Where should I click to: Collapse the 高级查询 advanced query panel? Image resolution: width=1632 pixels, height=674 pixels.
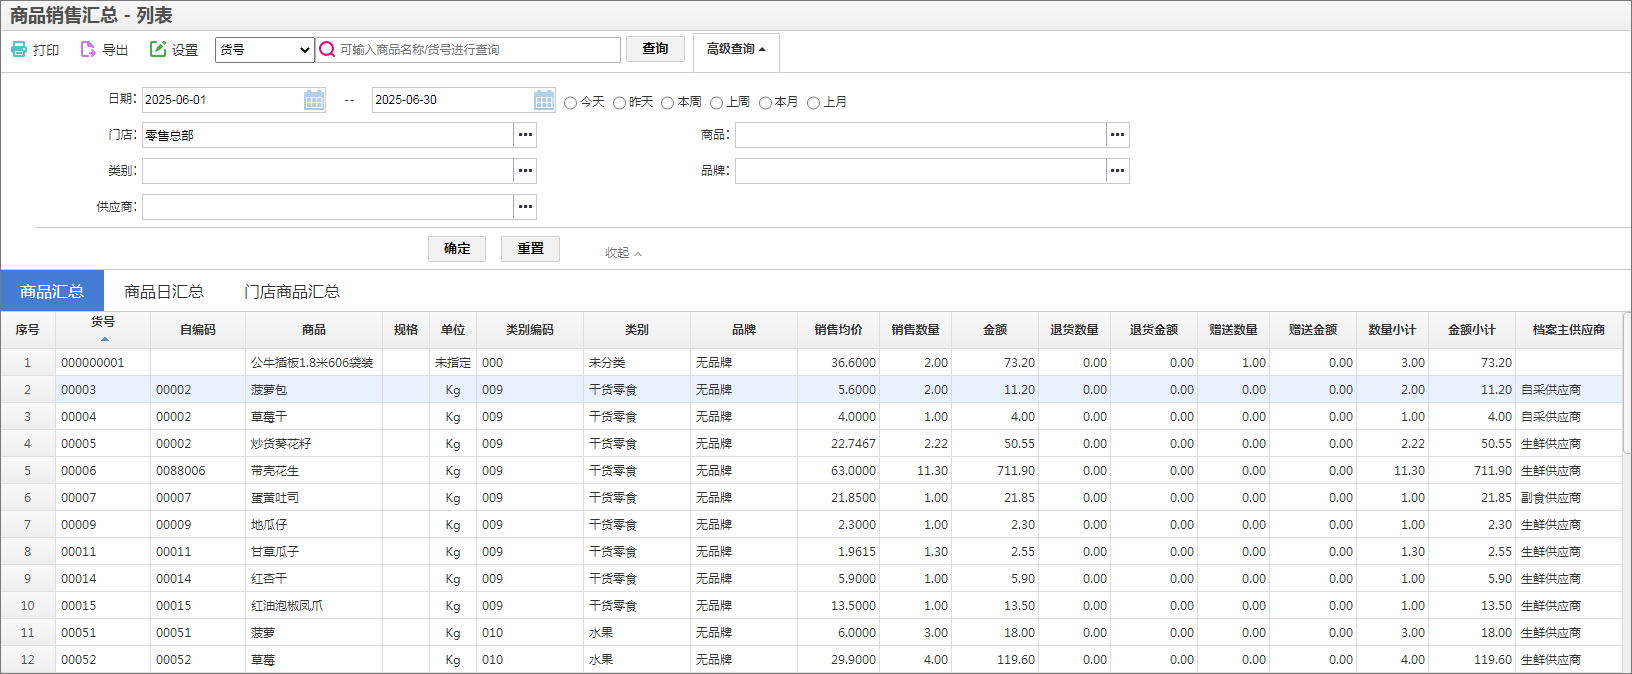pos(736,49)
